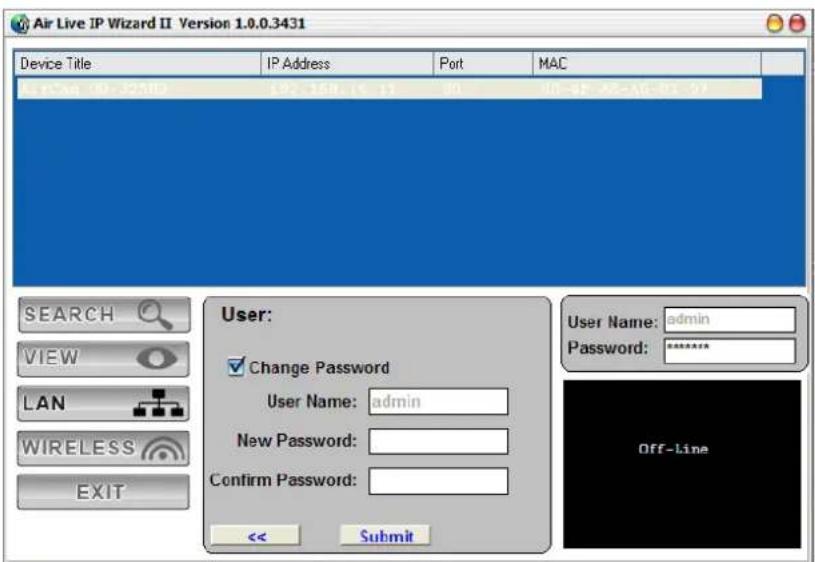Select the highlighted device row in list
Screen dimensions: 815x562
click(389, 88)
